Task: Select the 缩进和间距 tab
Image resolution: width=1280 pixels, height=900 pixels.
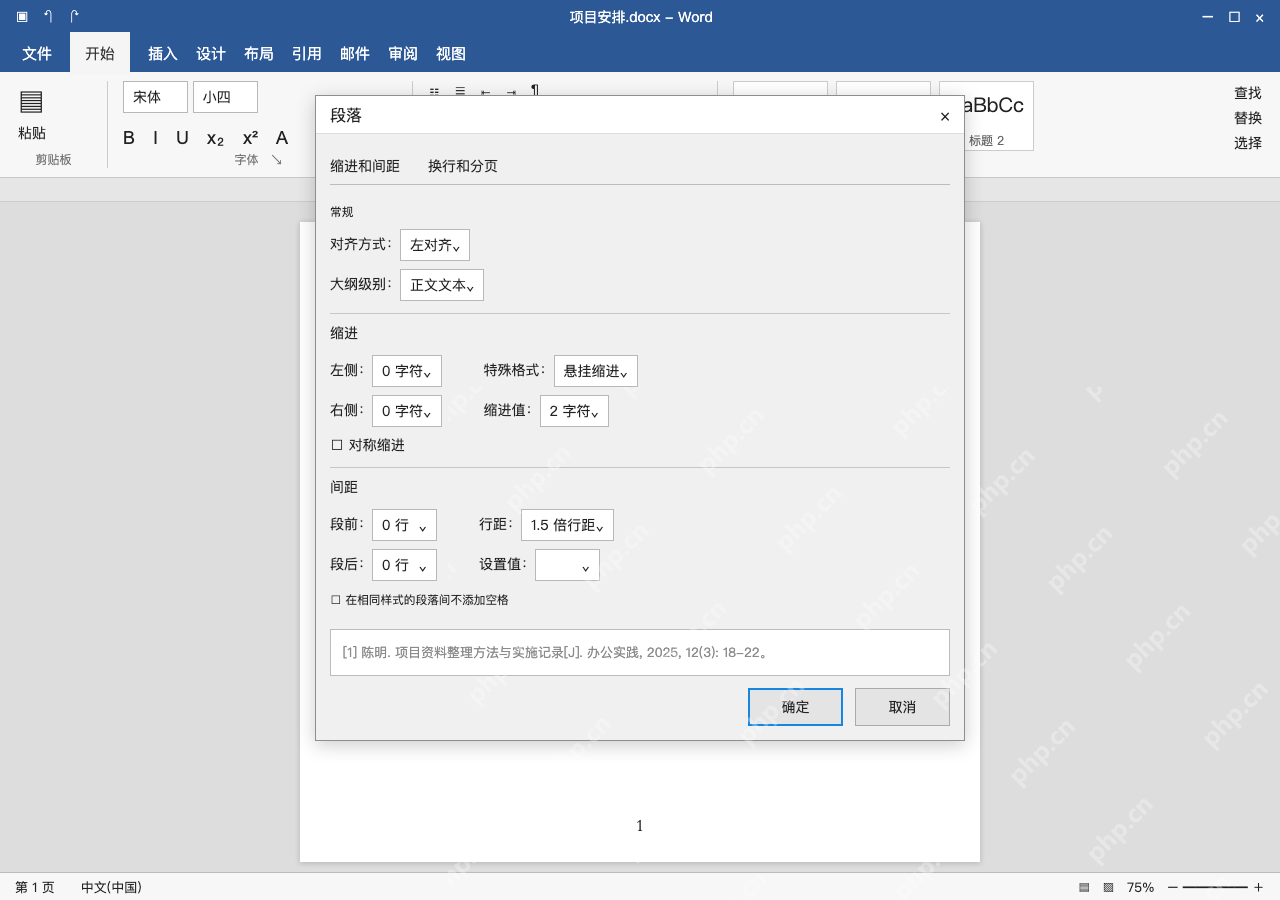Action: (365, 166)
